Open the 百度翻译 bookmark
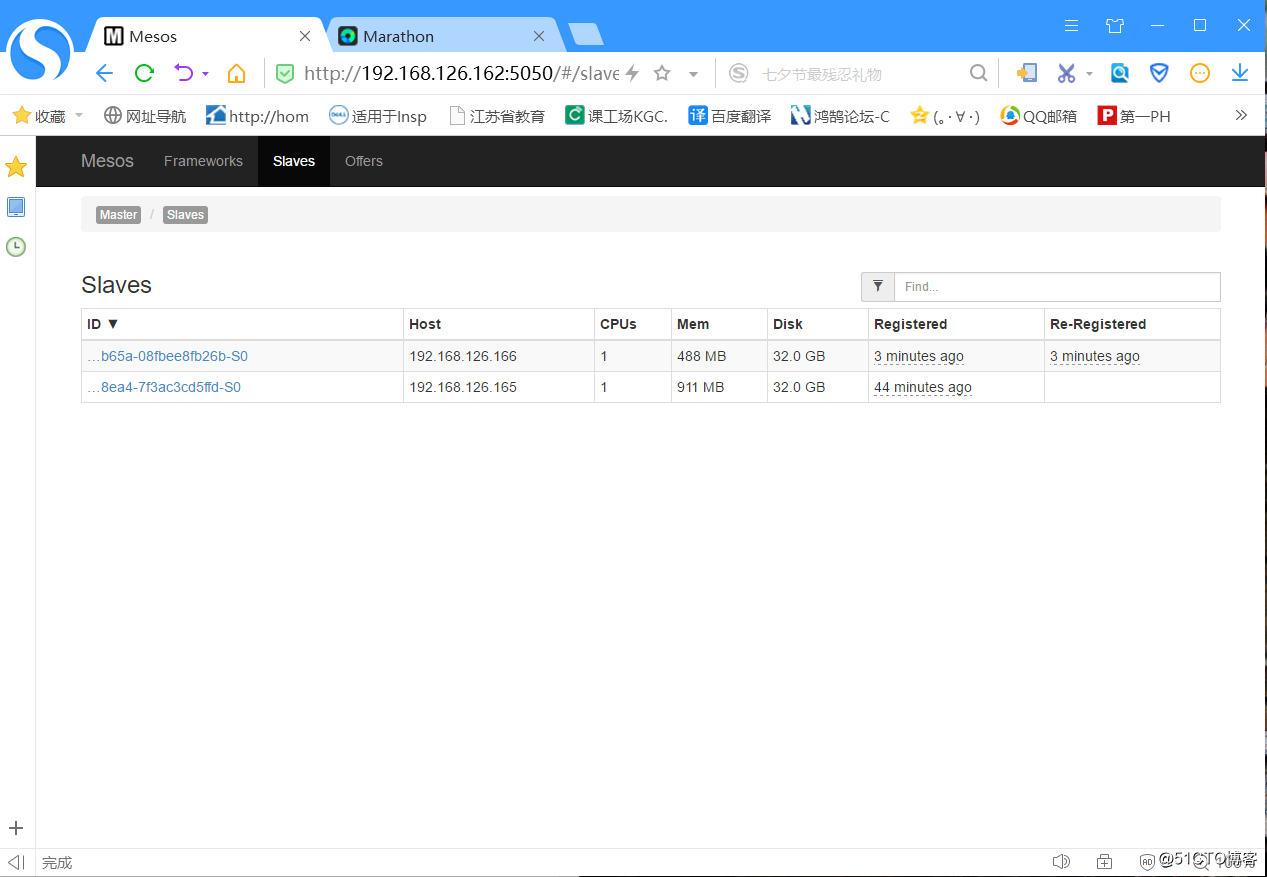This screenshot has width=1267, height=877. pos(730,116)
